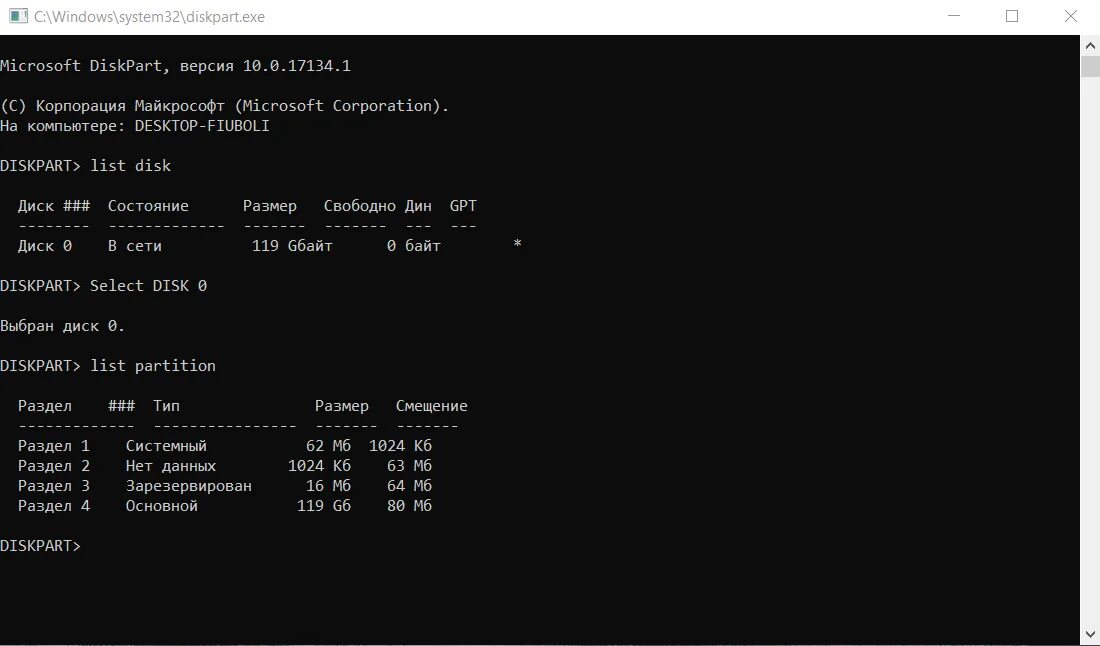Click the last empty DISKPART> prompt
1100x646 pixels.
[41, 546]
